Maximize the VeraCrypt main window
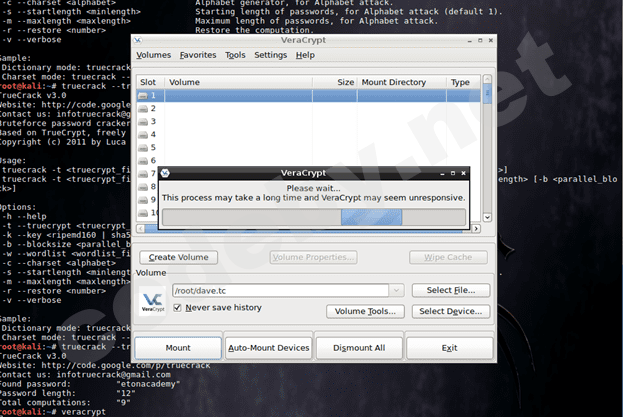 pos(480,40)
